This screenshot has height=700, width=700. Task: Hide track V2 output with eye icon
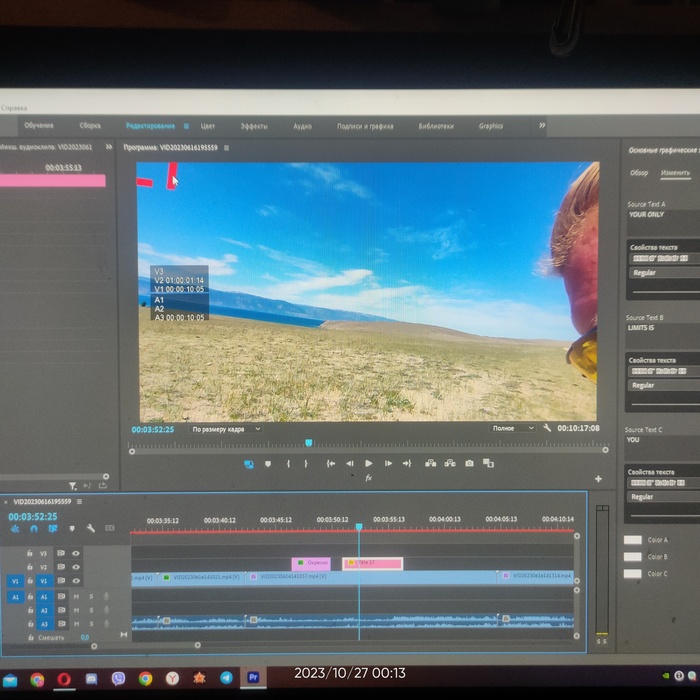pyautogui.click(x=76, y=567)
